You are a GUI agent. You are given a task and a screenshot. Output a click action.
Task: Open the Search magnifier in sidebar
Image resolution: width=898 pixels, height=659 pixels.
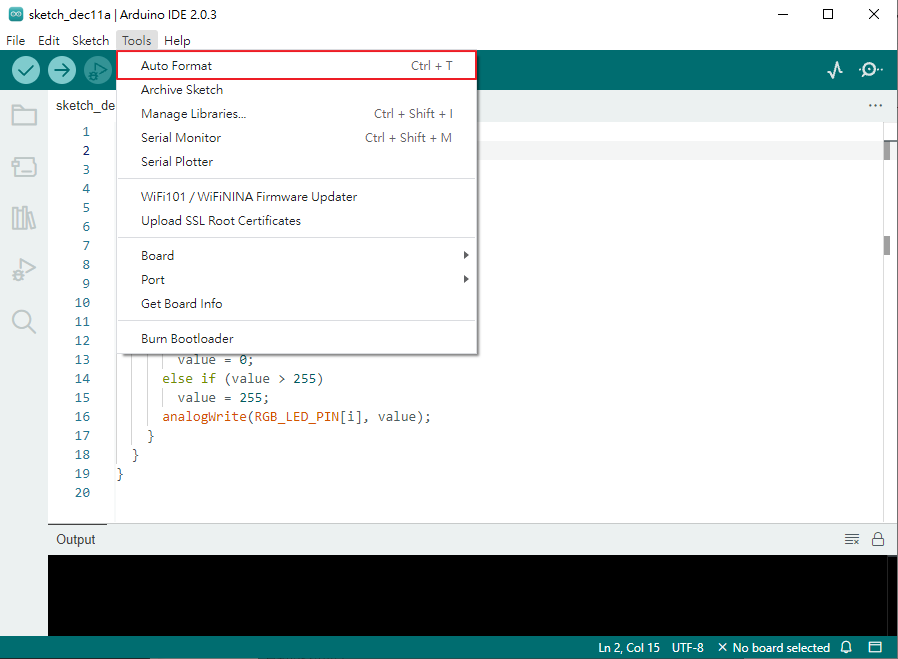[24, 321]
